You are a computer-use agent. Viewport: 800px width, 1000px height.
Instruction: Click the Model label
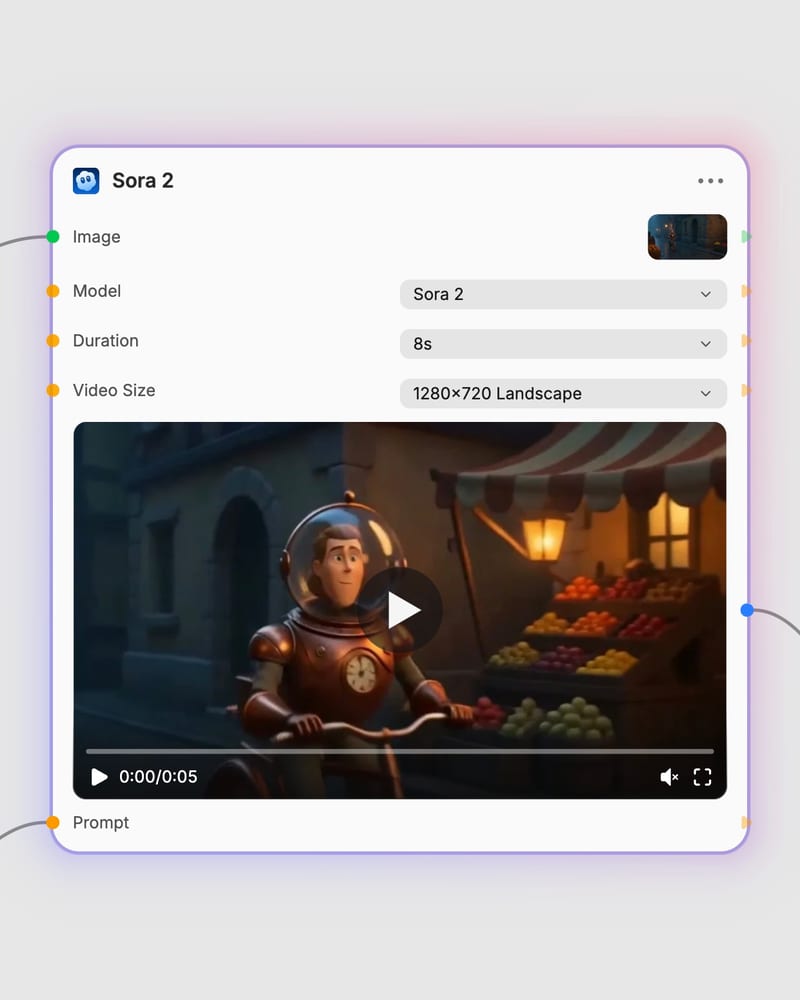pyautogui.click(x=97, y=291)
